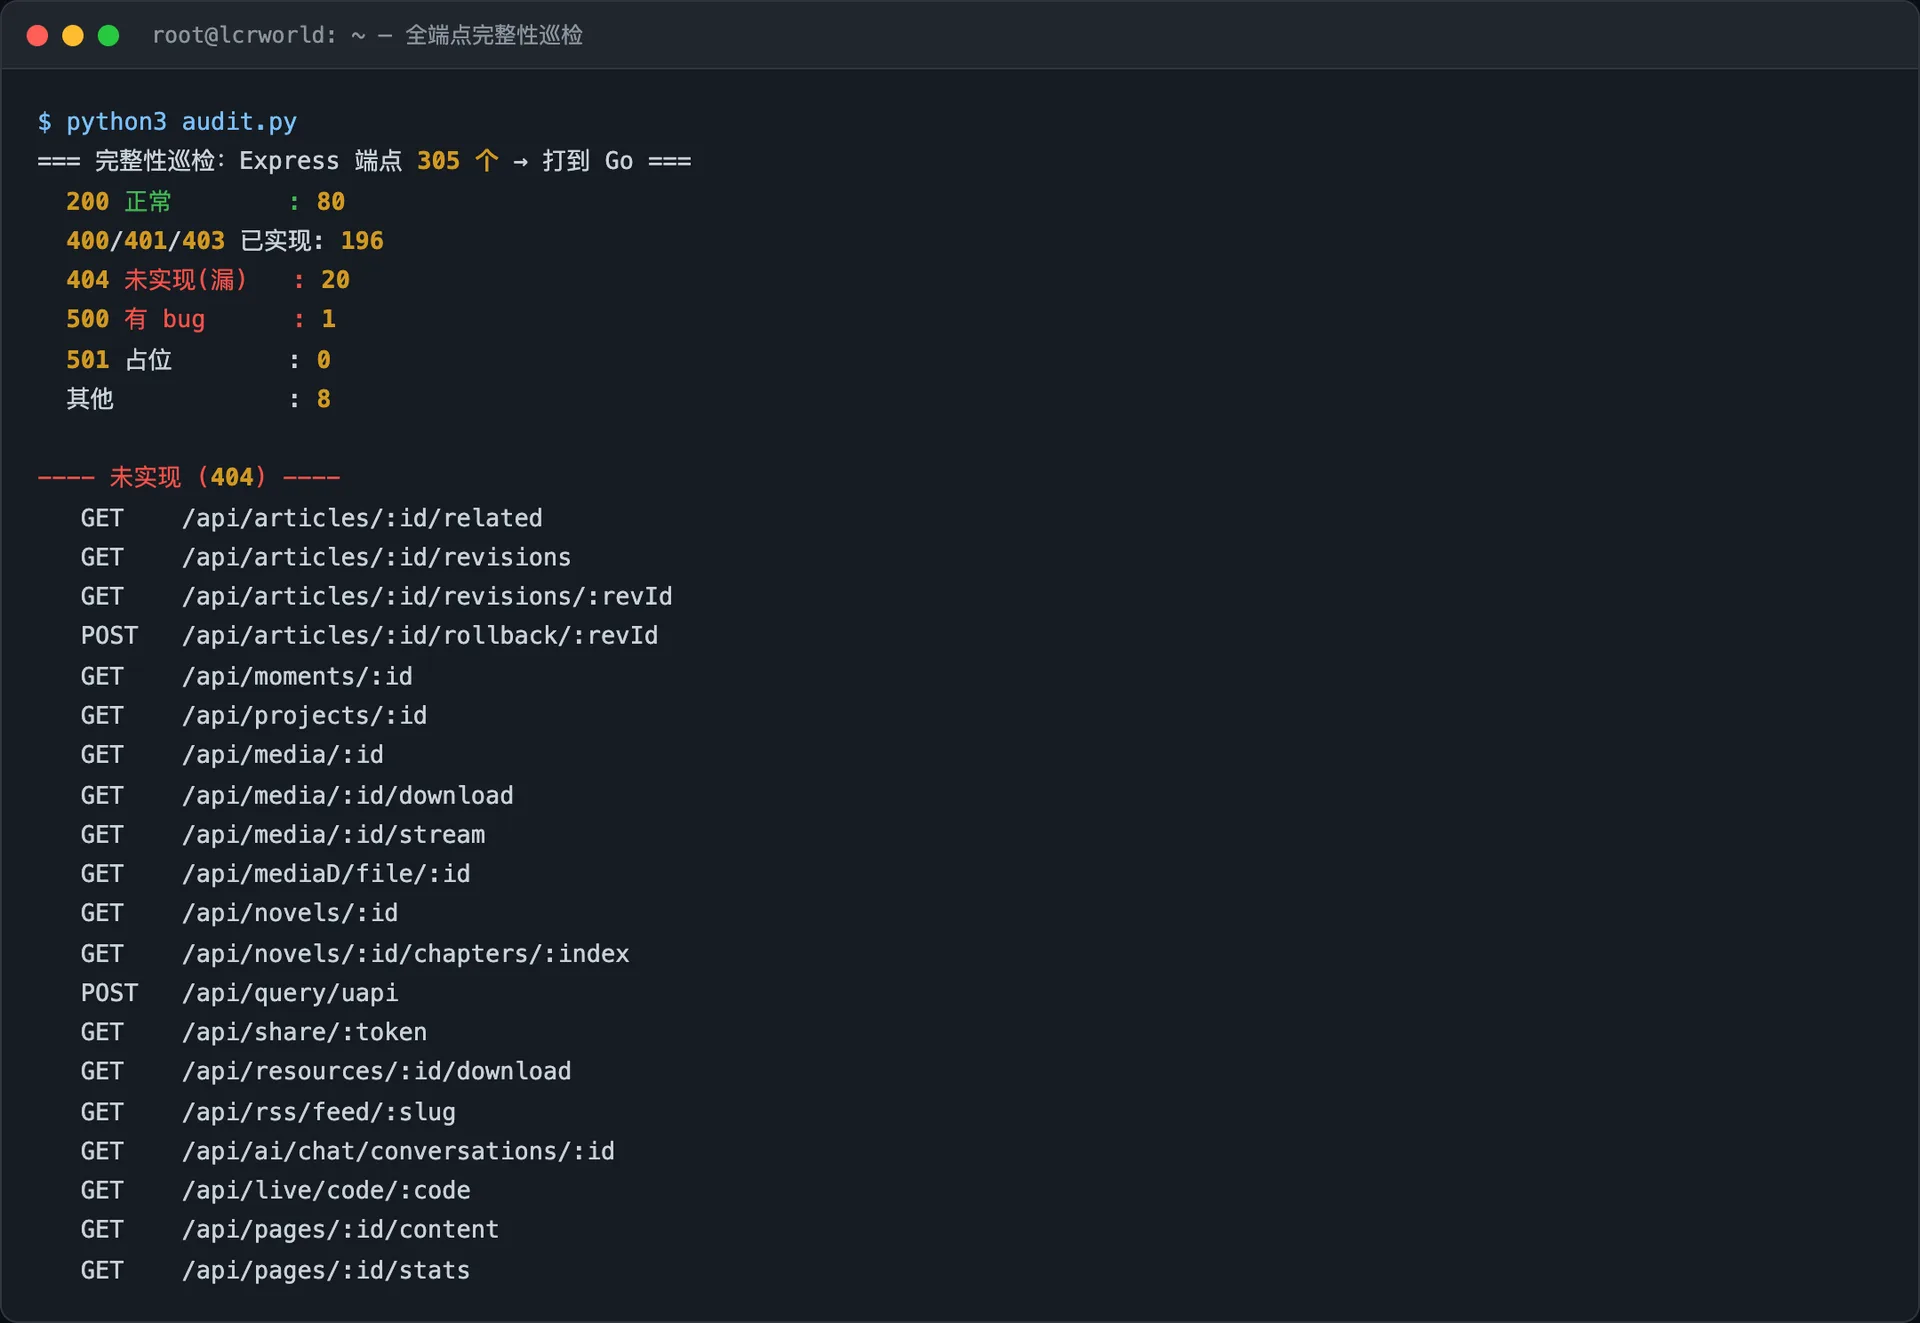
Task: Click '/api/articles/:id/revisions/:revId' path
Action: (x=427, y=596)
